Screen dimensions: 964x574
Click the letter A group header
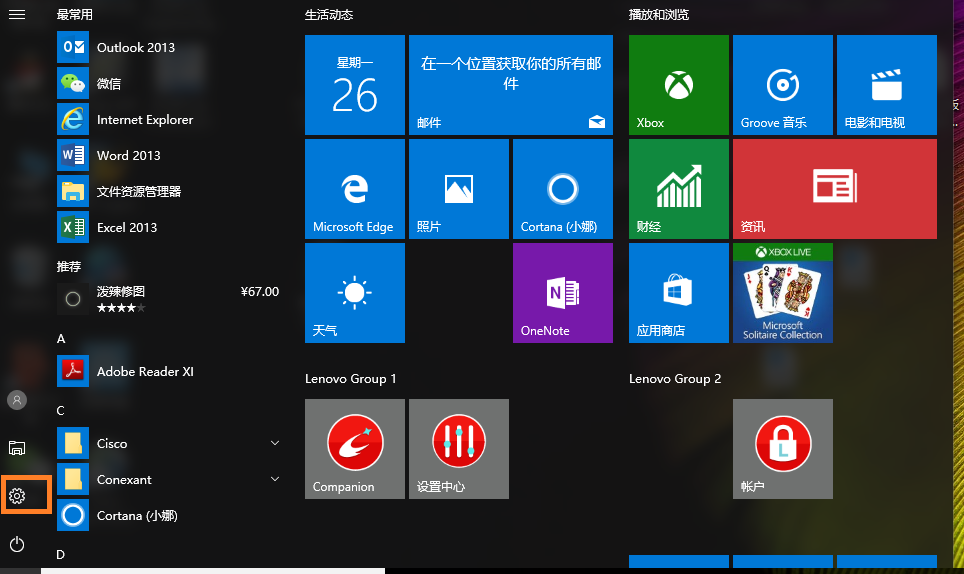pyautogui.click(x=61, y=339)
